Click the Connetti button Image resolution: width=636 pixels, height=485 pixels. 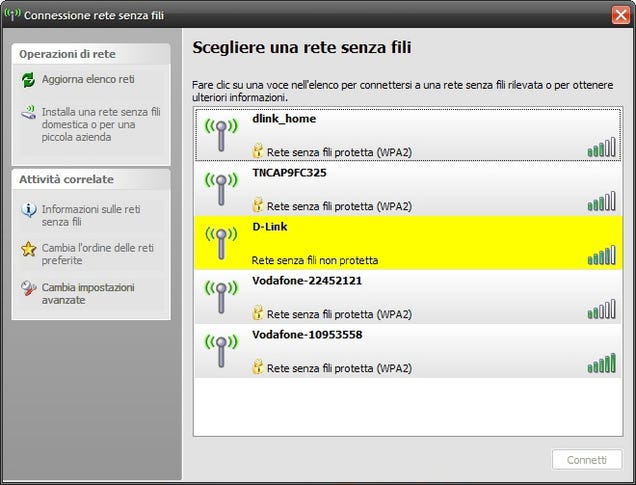pyautogui.click(x=587, y=460)
